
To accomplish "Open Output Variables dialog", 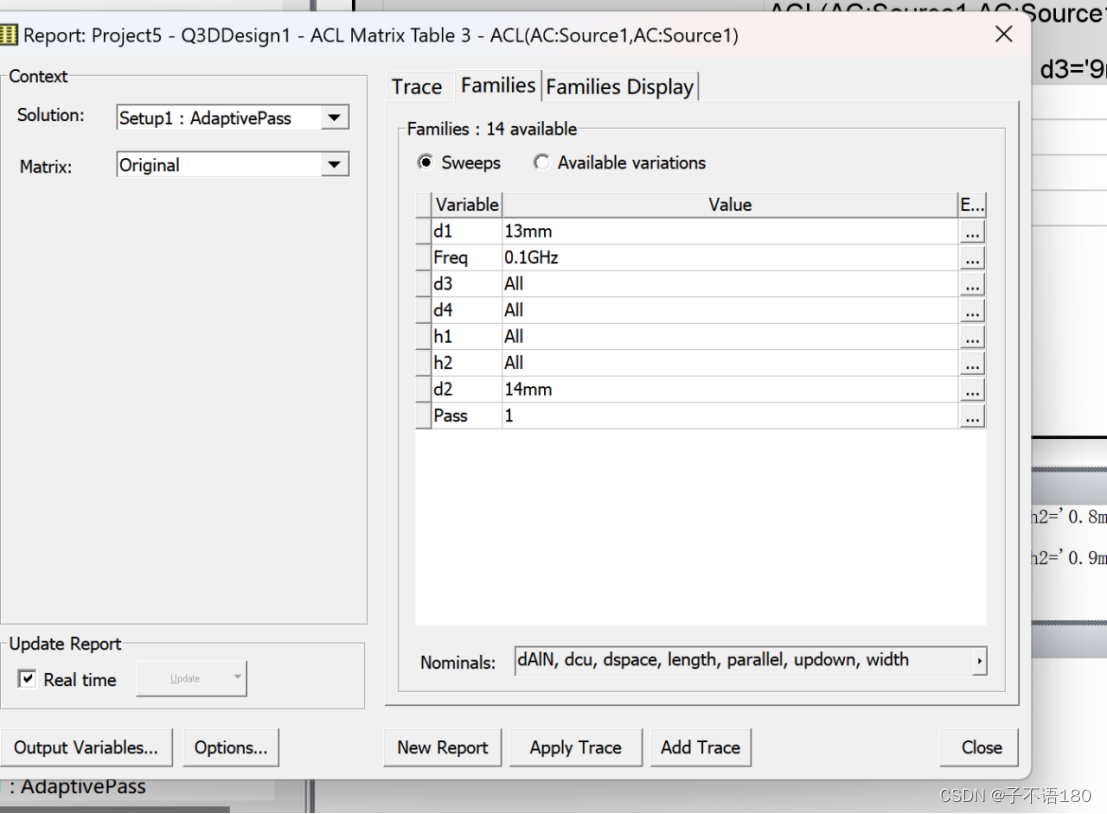I will point(86,747).
